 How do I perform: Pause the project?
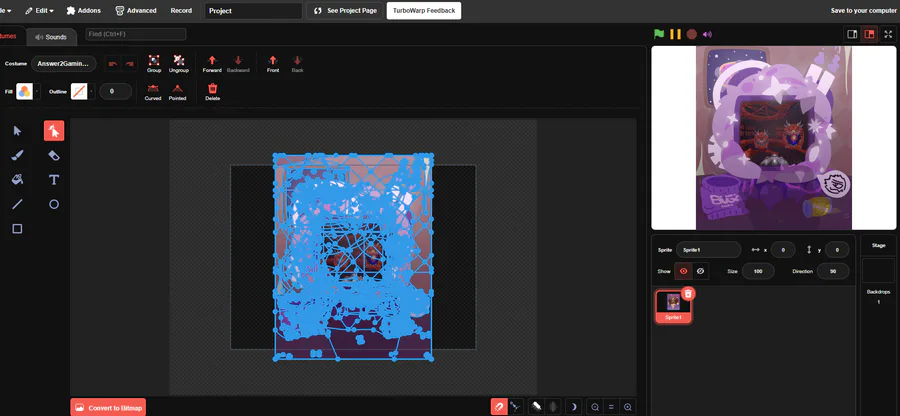coord(676,34)
